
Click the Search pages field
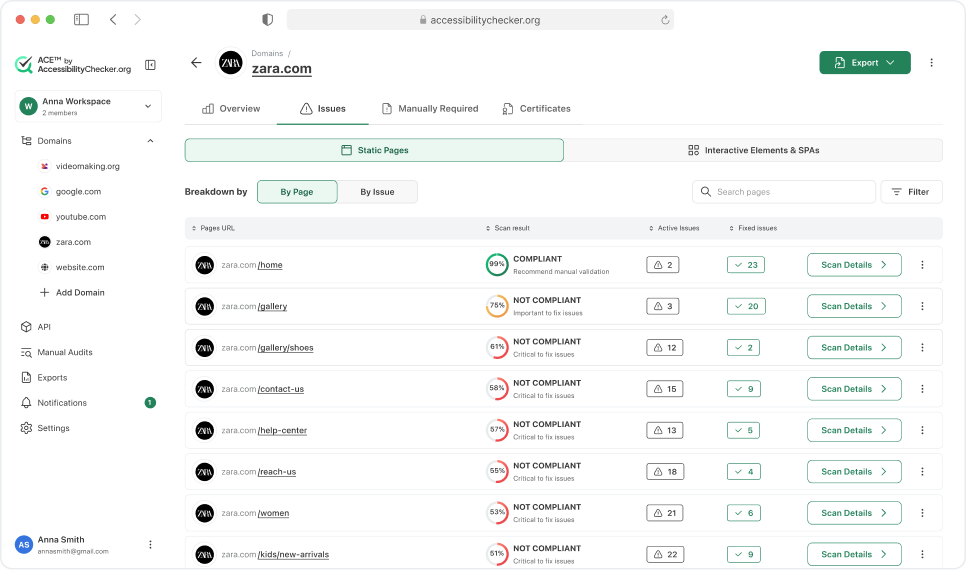(x=784, y=192)
